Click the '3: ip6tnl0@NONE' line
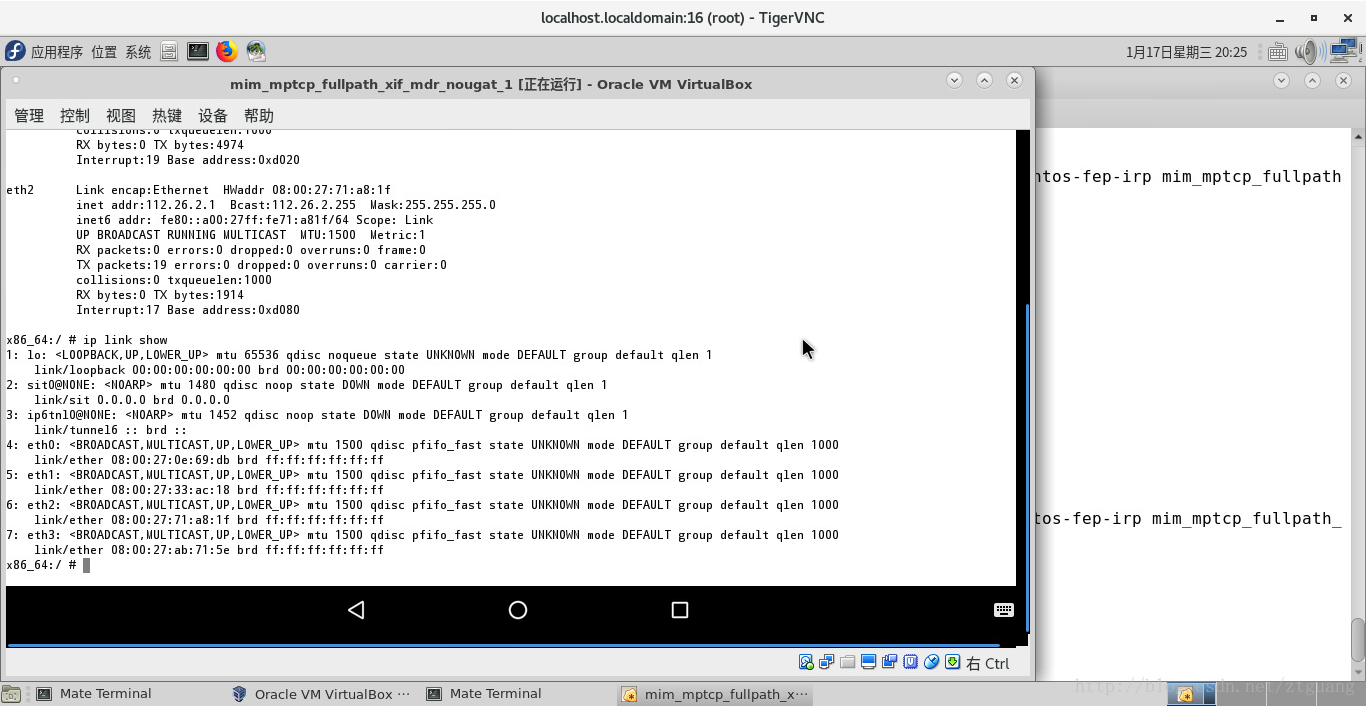 (x=317, y=415)
